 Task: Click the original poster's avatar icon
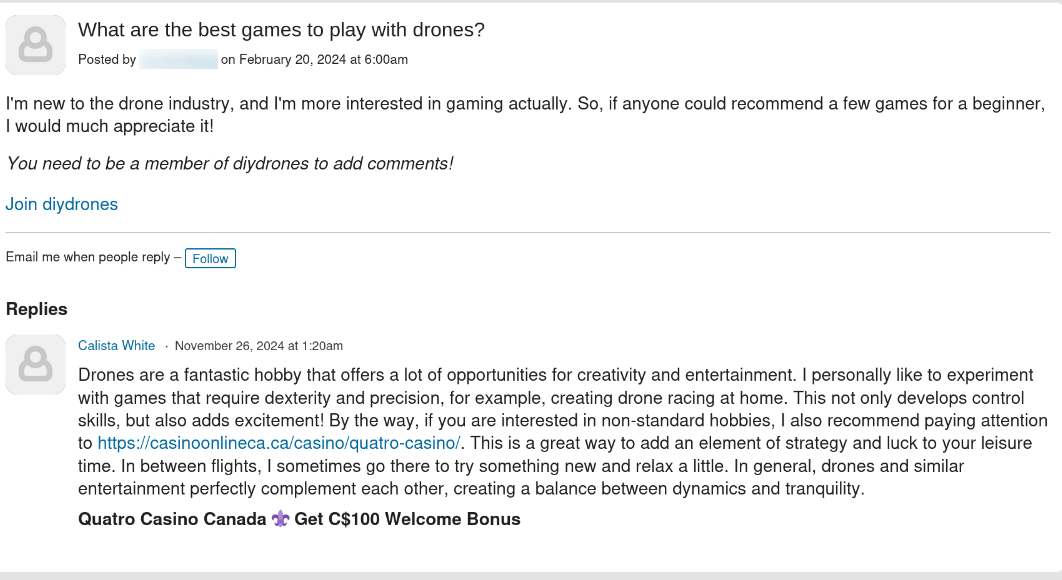pos(35,45)
